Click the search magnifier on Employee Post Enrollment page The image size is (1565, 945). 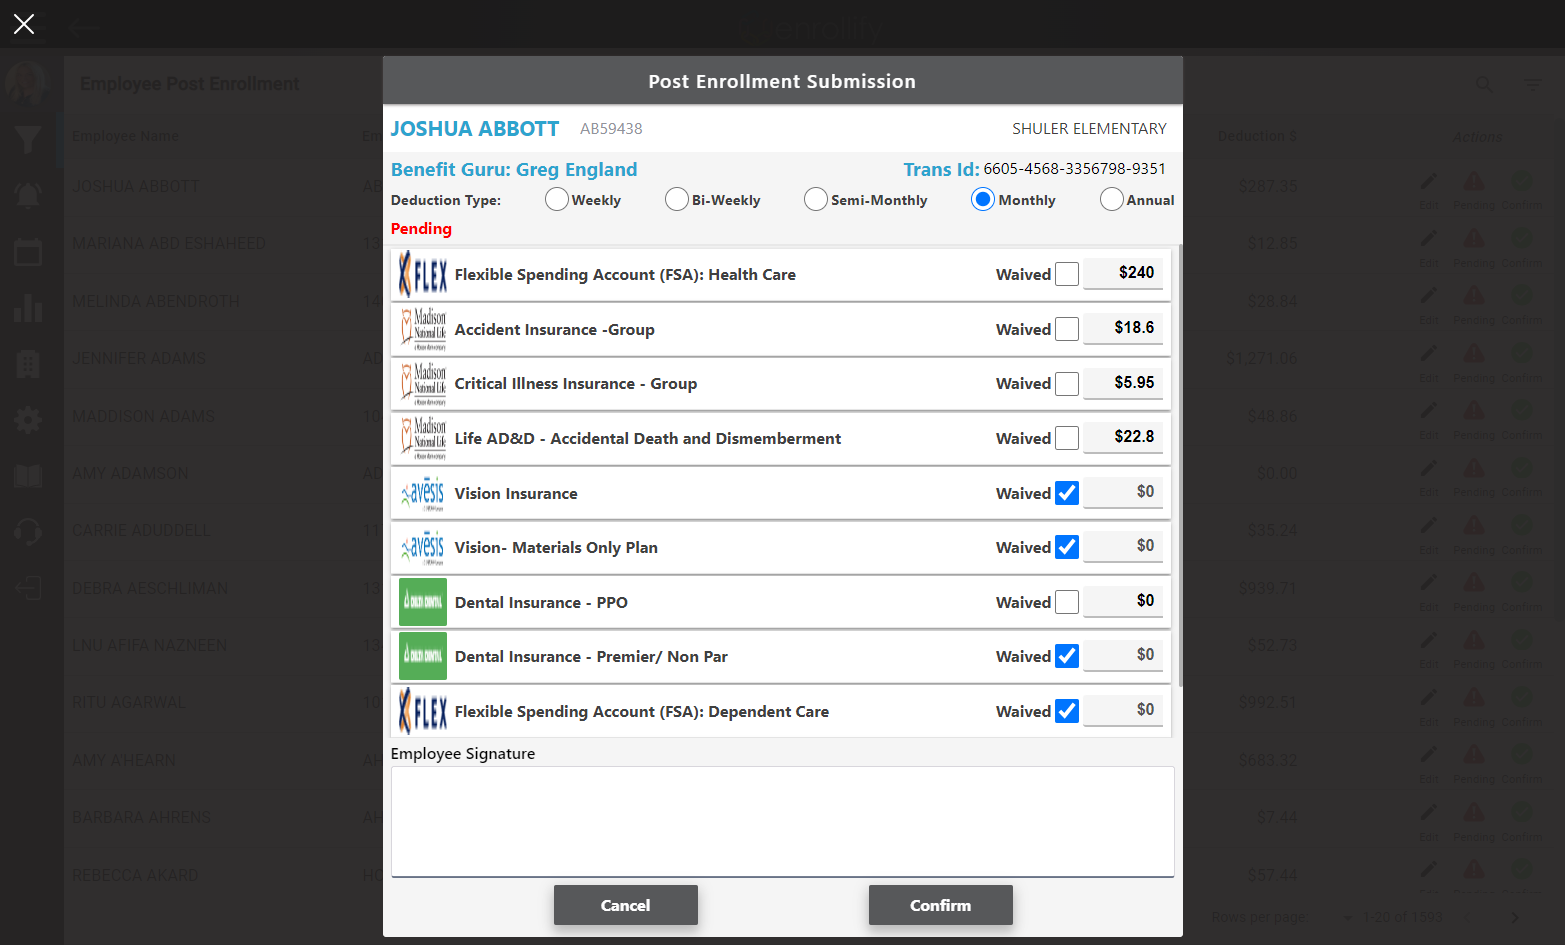point(1484,85)
